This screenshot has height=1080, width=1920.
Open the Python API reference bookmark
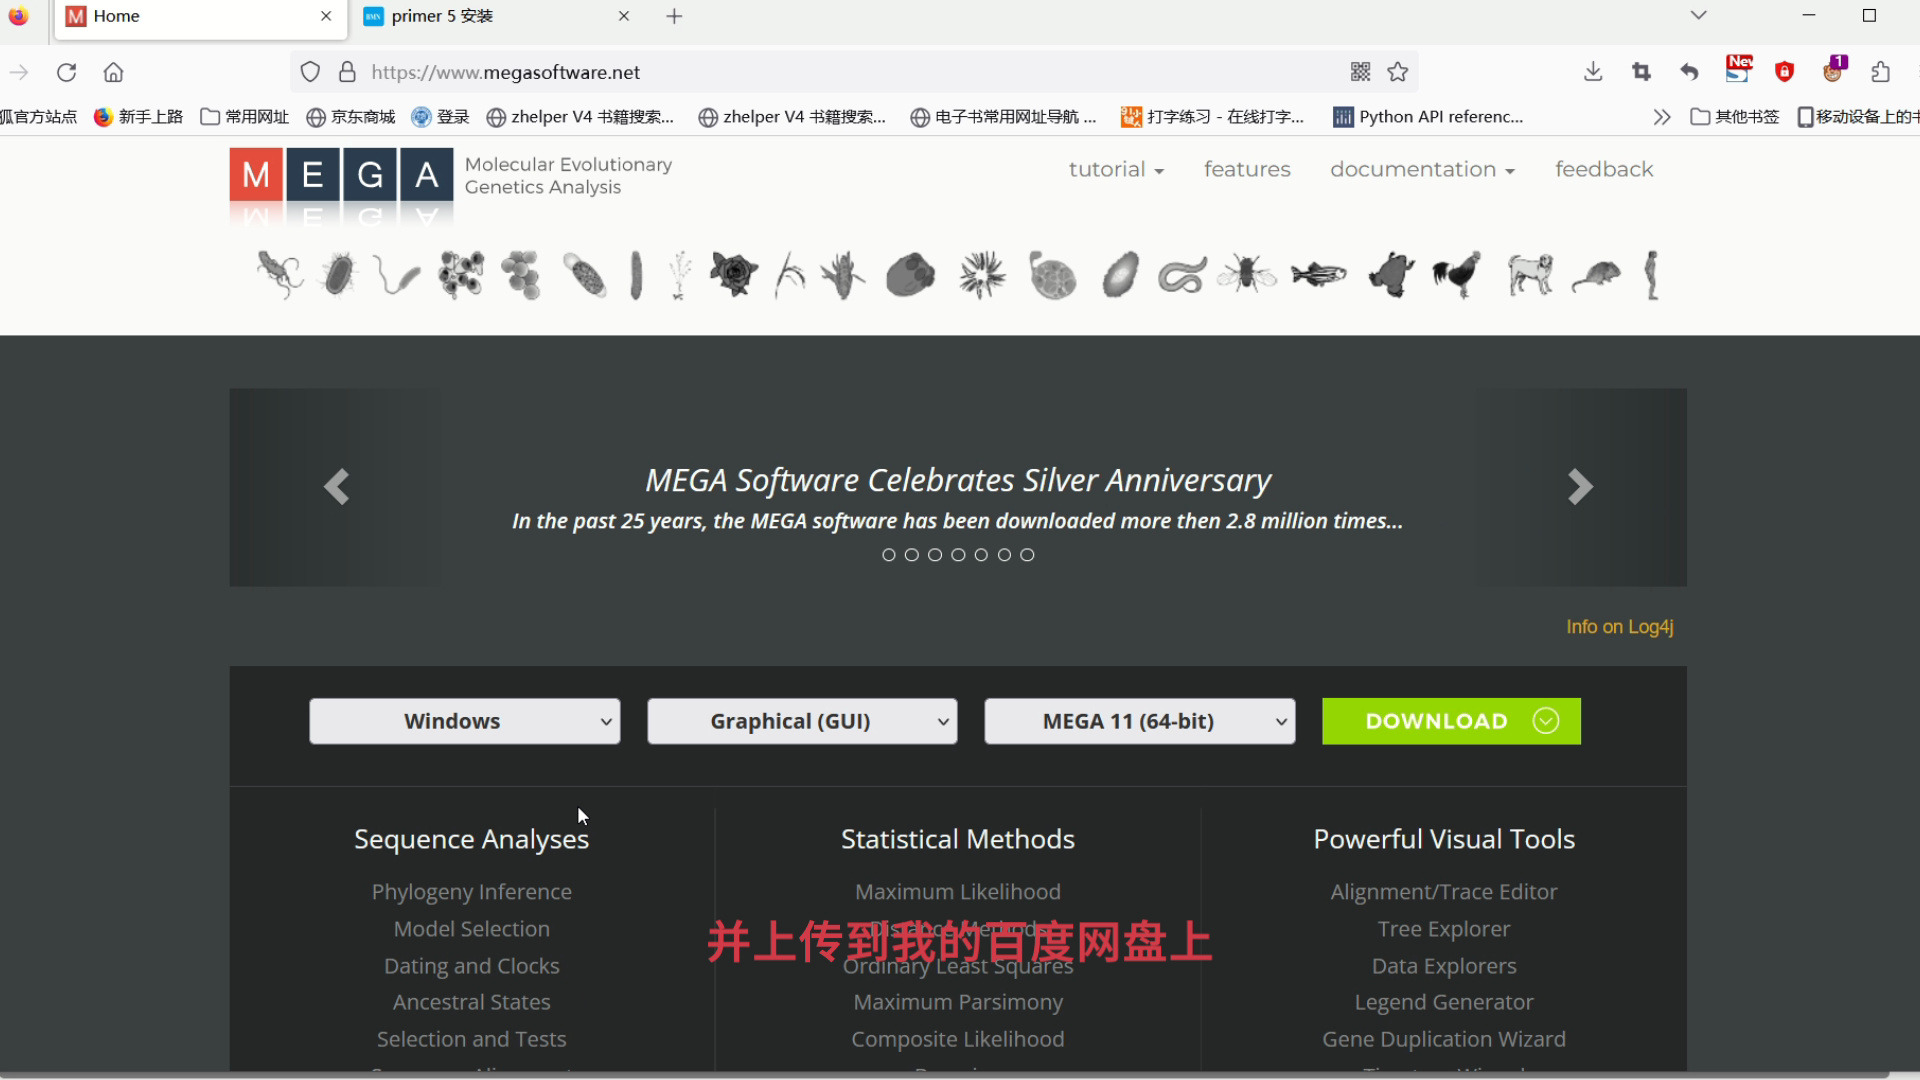1428,117
